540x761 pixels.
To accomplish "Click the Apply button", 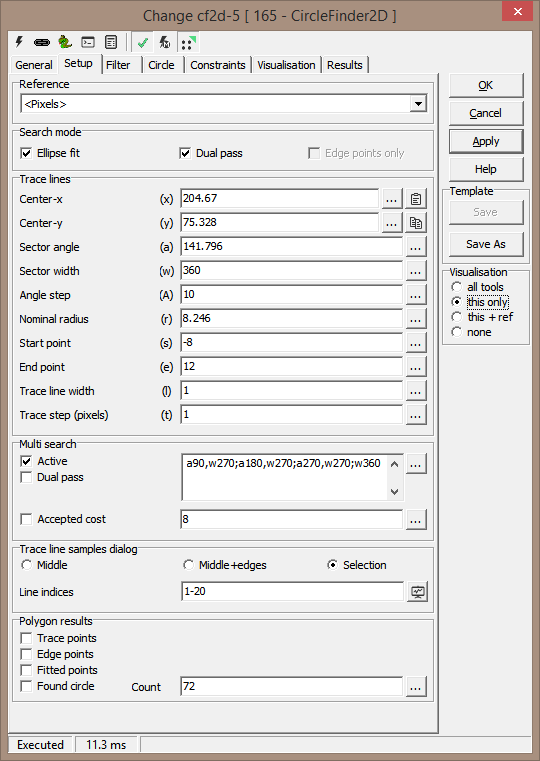I will 486,141.
